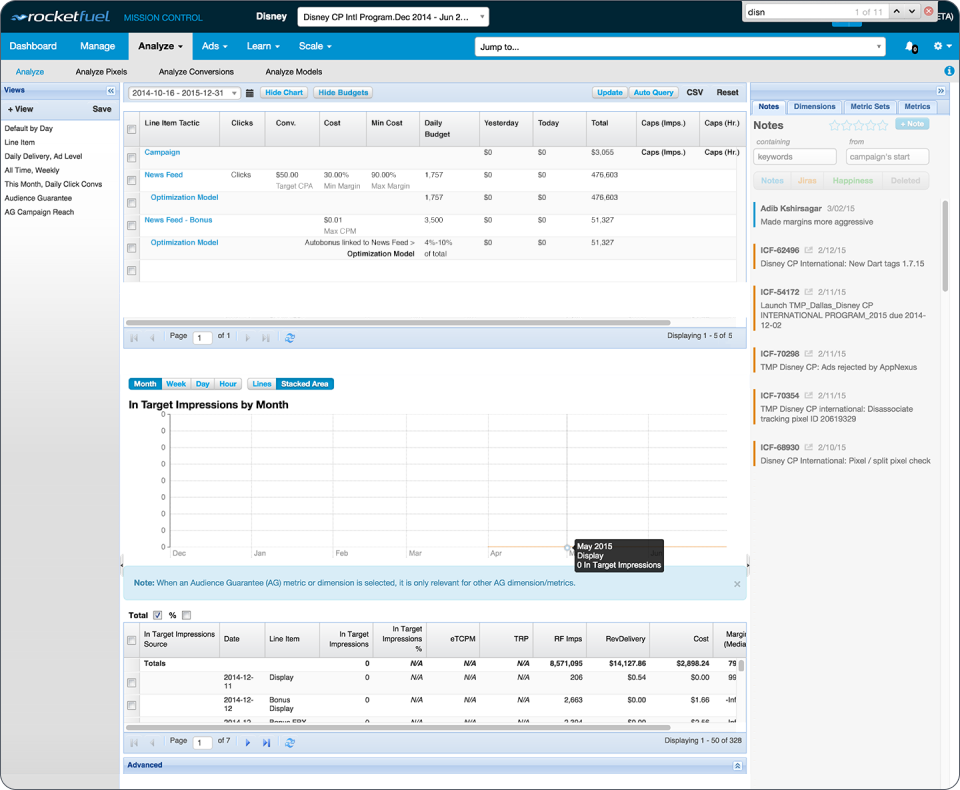Click the Update button

click(x=610, y=92)
